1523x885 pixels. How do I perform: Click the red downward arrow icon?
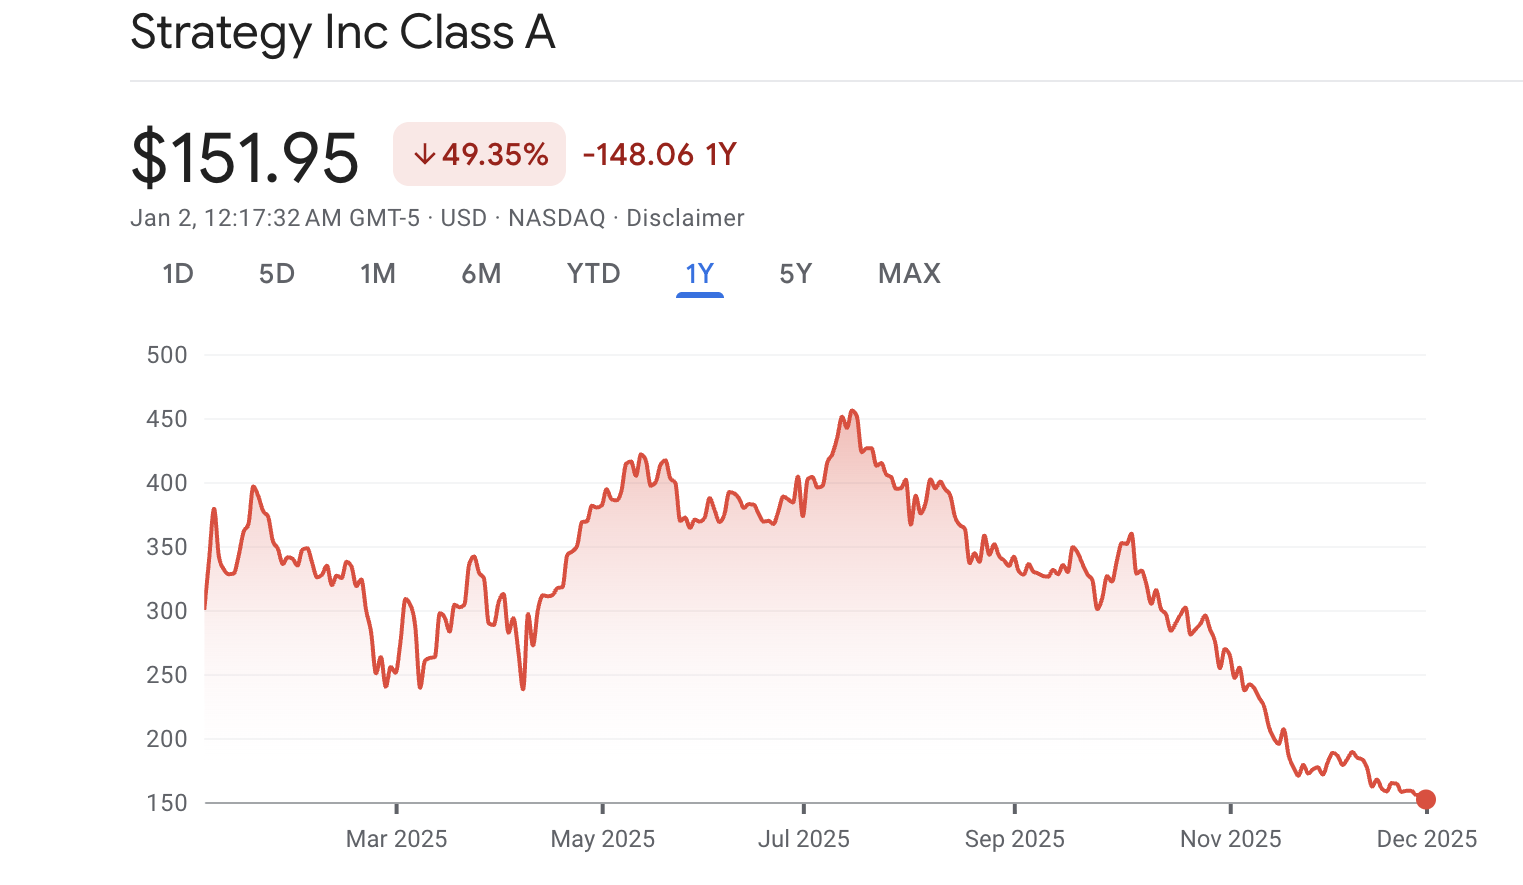(425, 154)
